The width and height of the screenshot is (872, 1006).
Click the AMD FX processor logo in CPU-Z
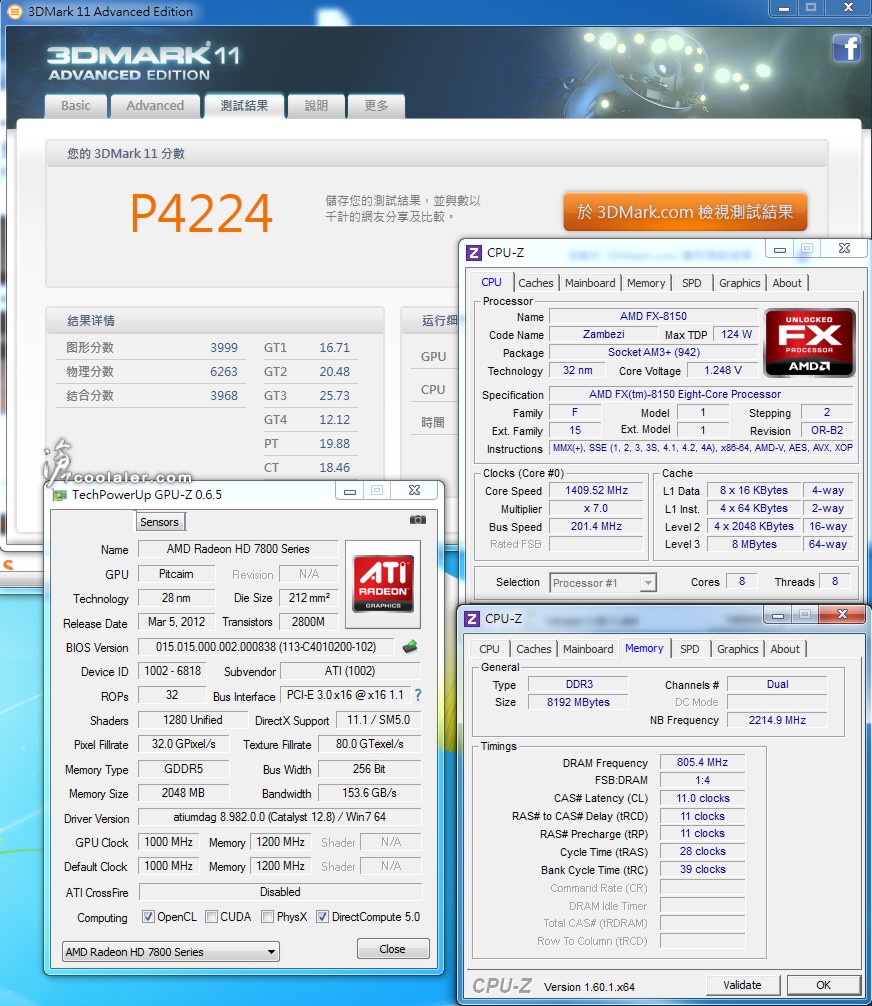(809, 342)
